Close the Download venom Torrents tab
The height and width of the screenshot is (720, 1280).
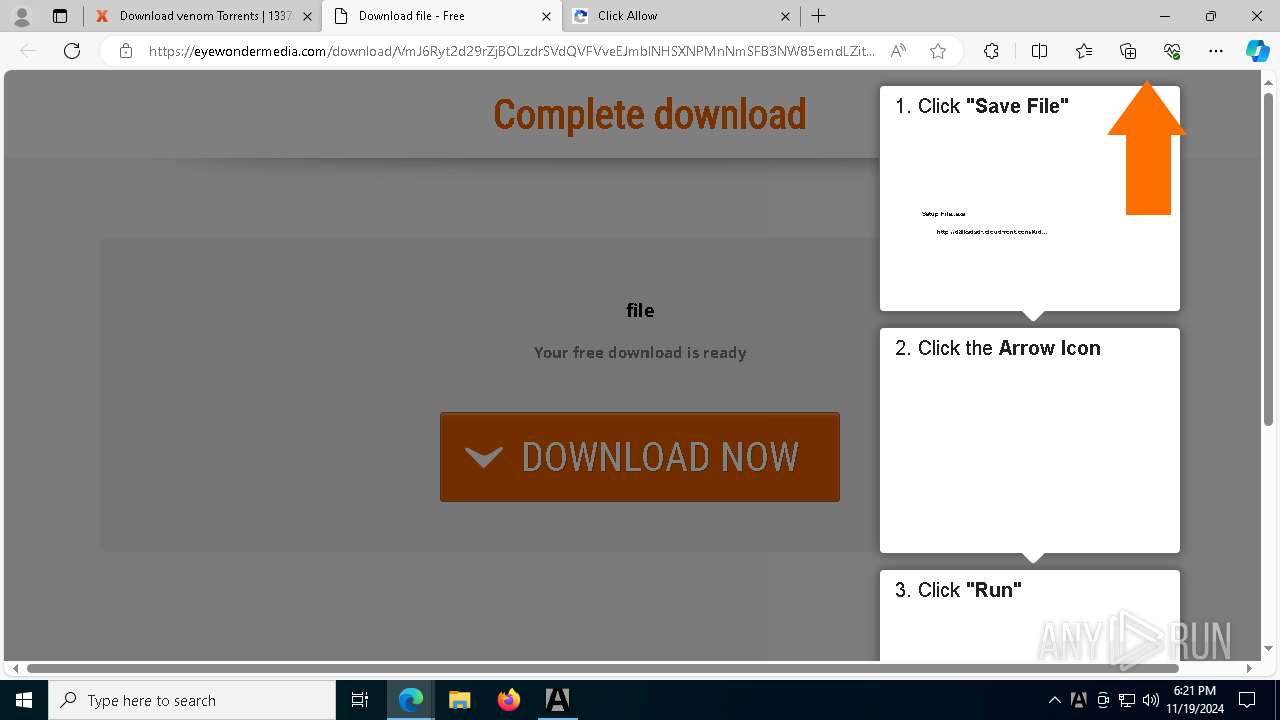click(x=307, y=16)
